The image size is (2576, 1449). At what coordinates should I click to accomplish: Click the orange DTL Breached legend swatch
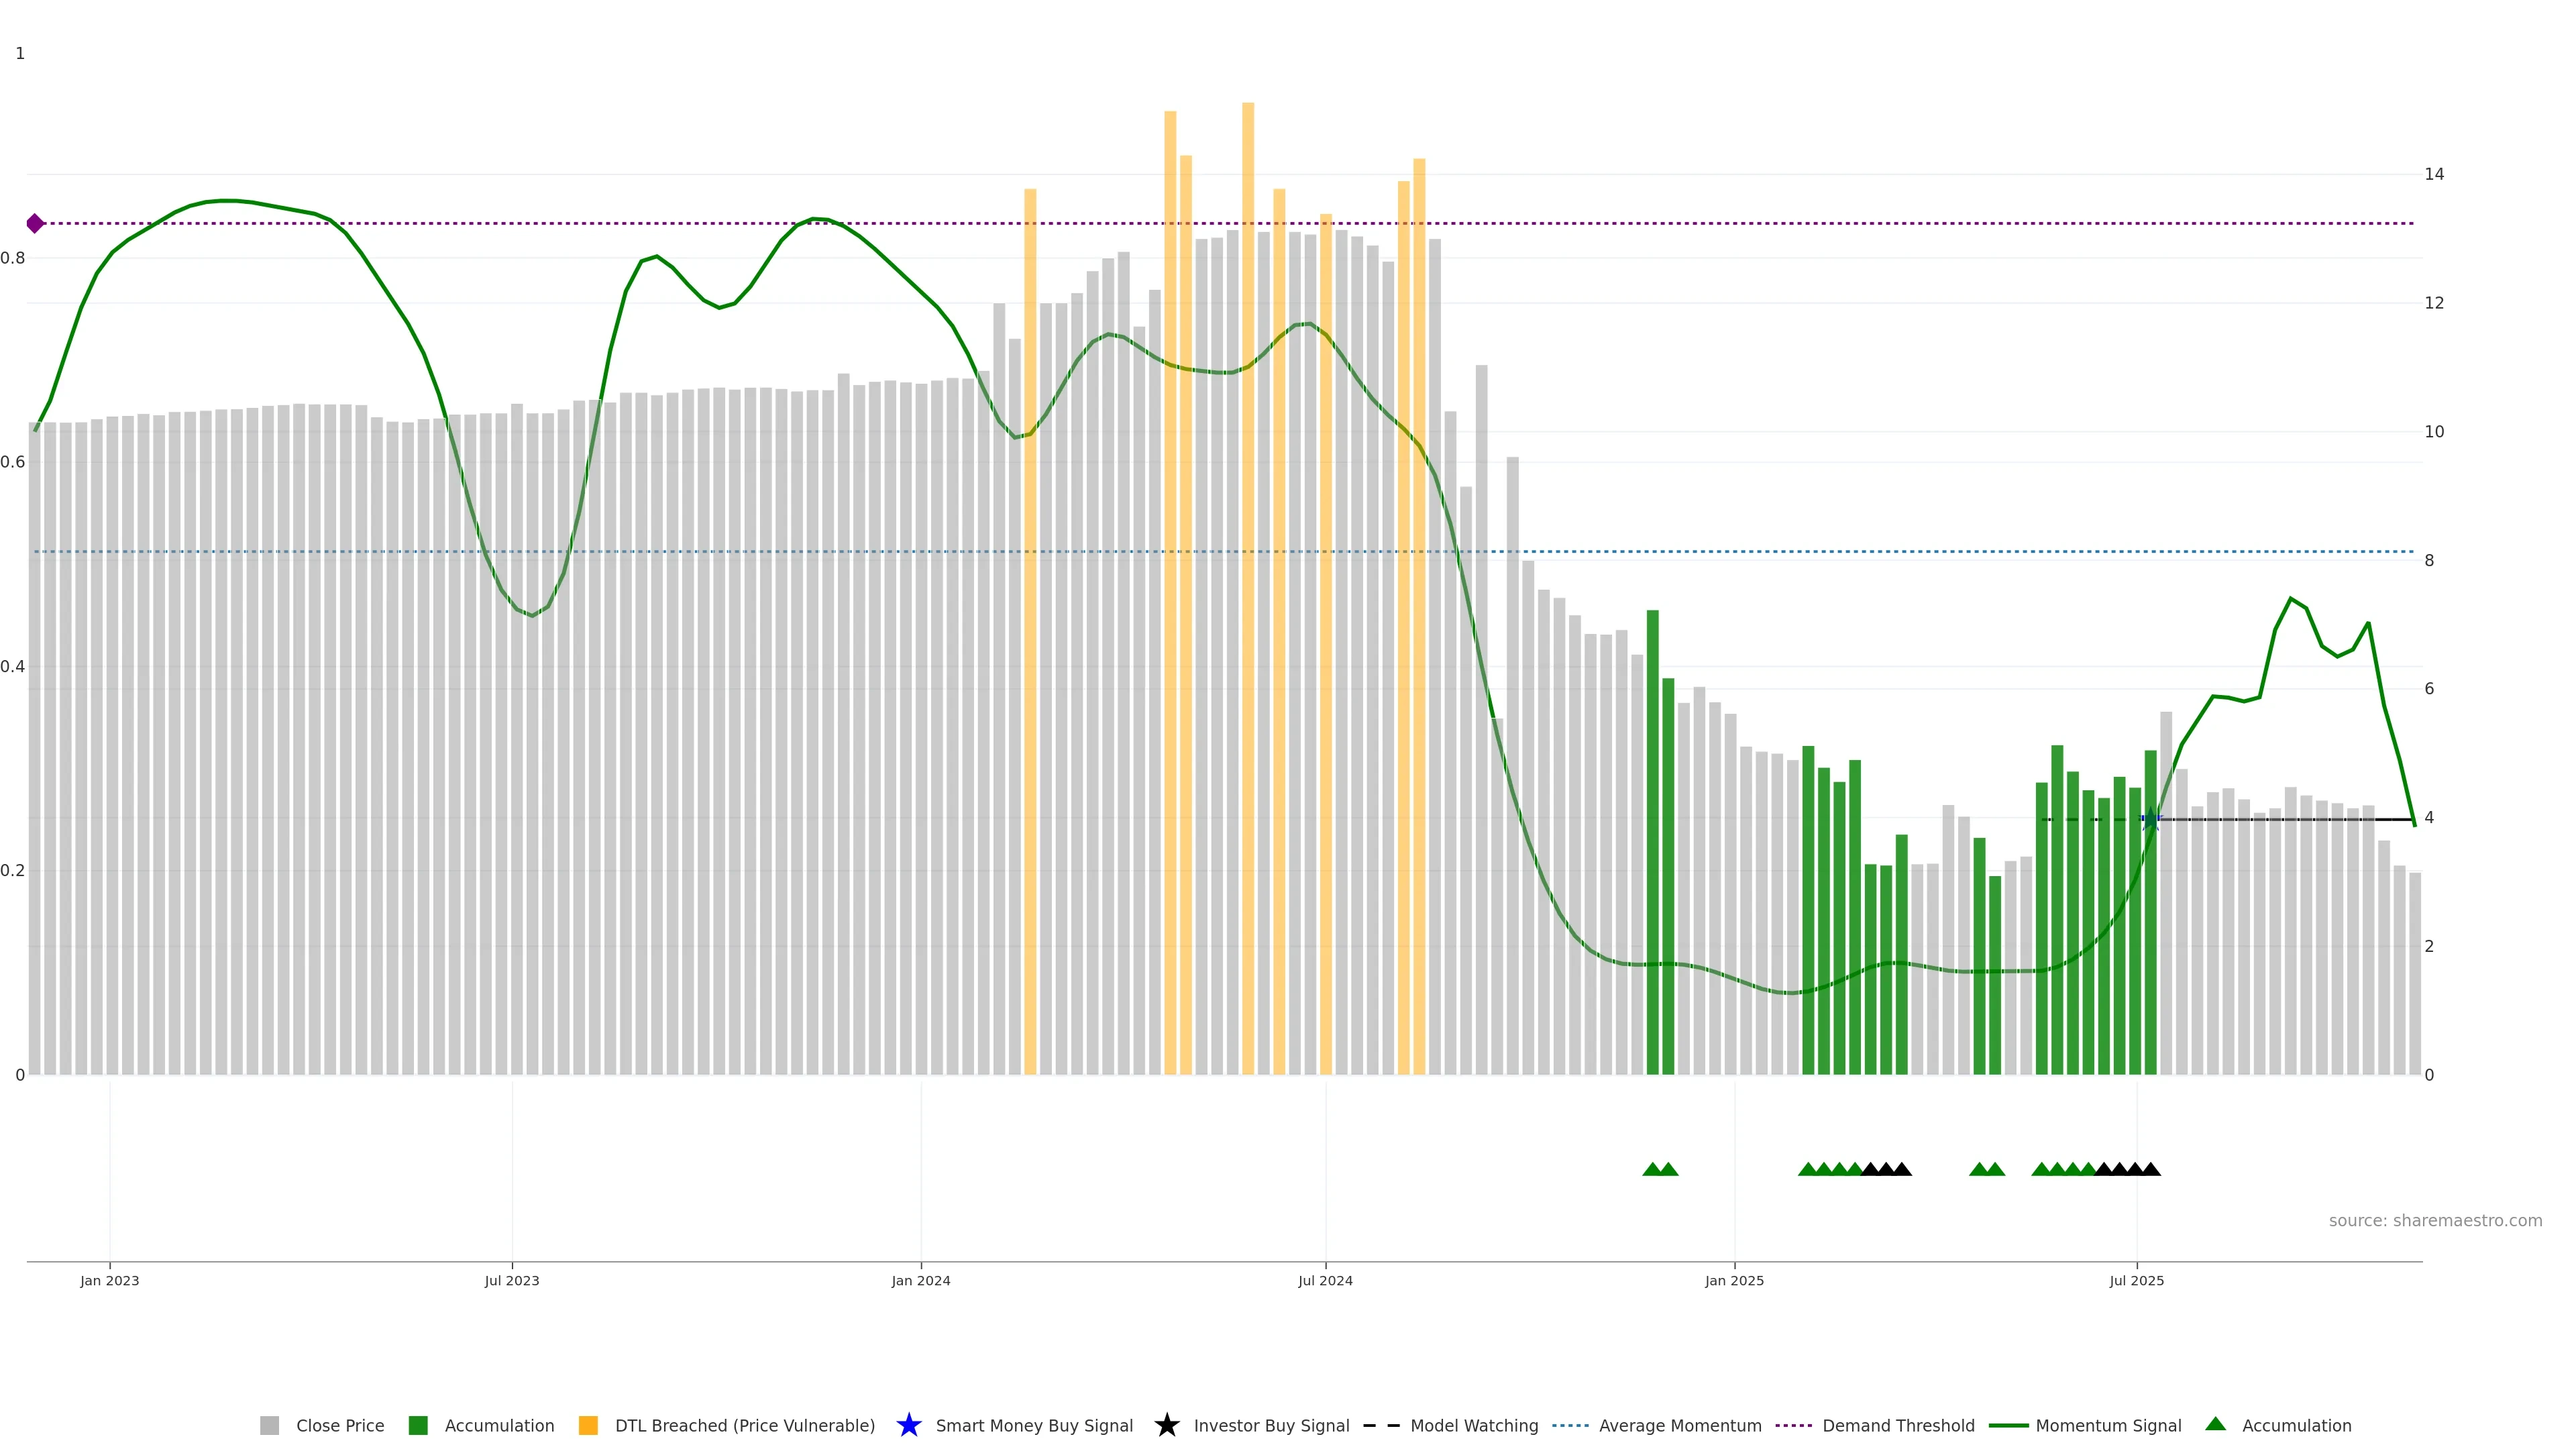(588, 1425)
